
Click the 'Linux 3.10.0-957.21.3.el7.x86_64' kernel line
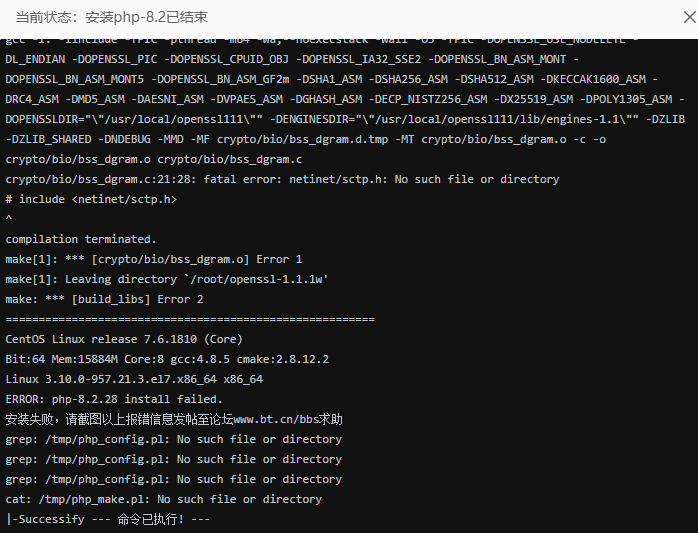point(134,379)
